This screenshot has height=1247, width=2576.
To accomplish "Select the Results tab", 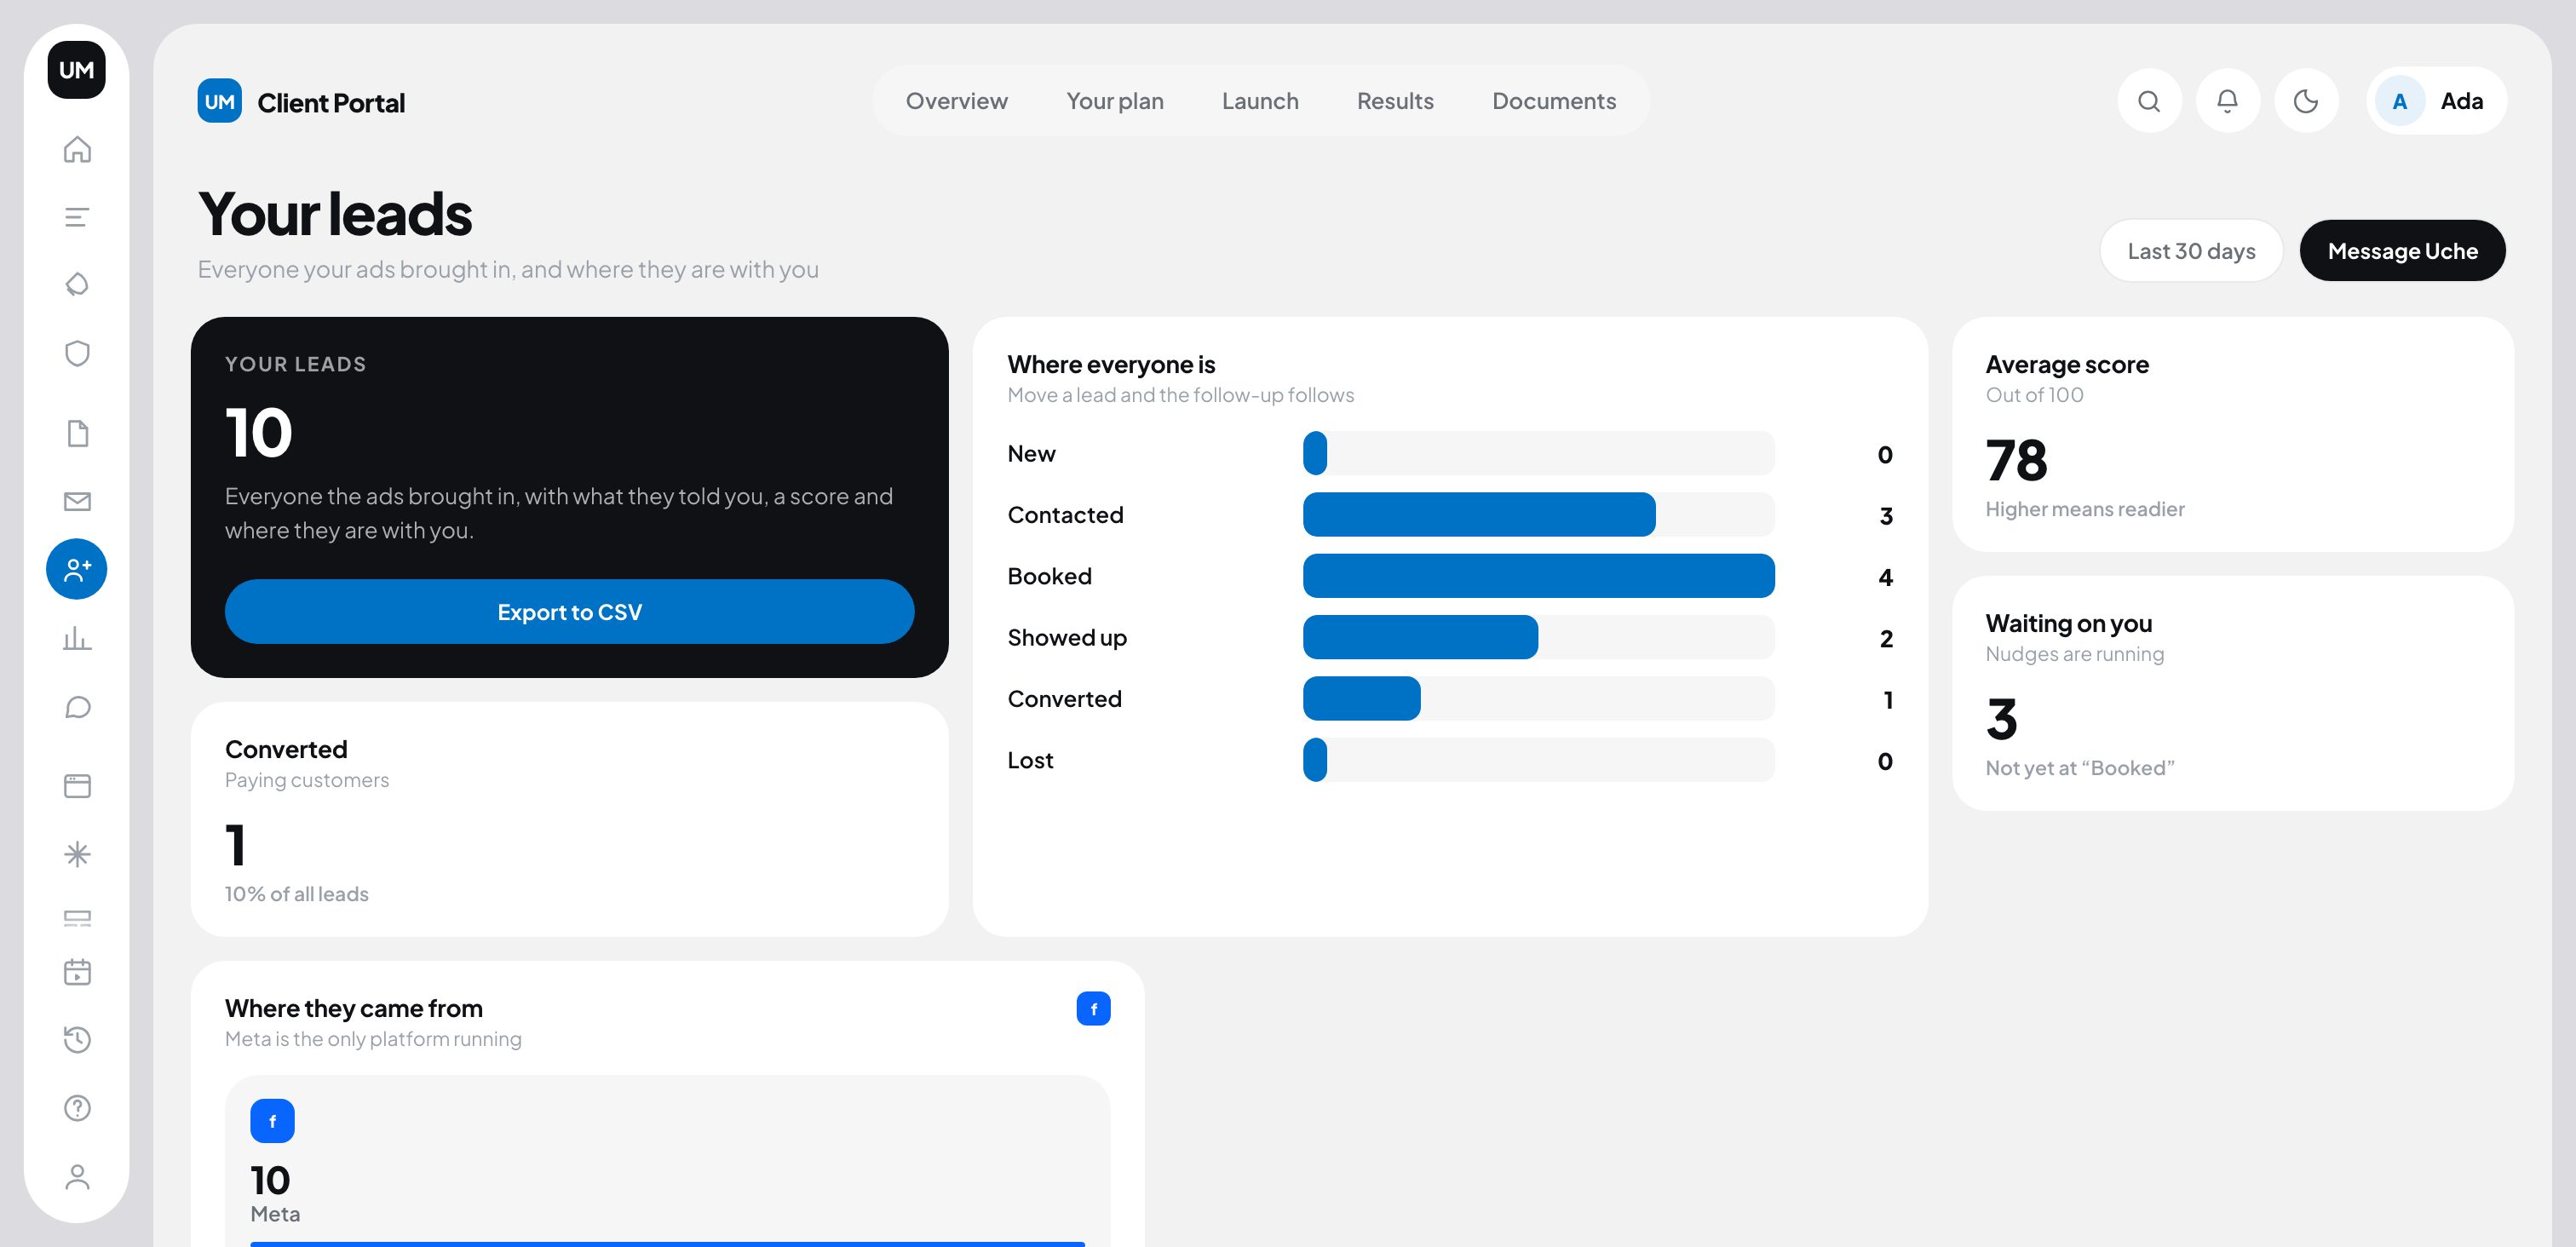I will [x=1395, y=101].
